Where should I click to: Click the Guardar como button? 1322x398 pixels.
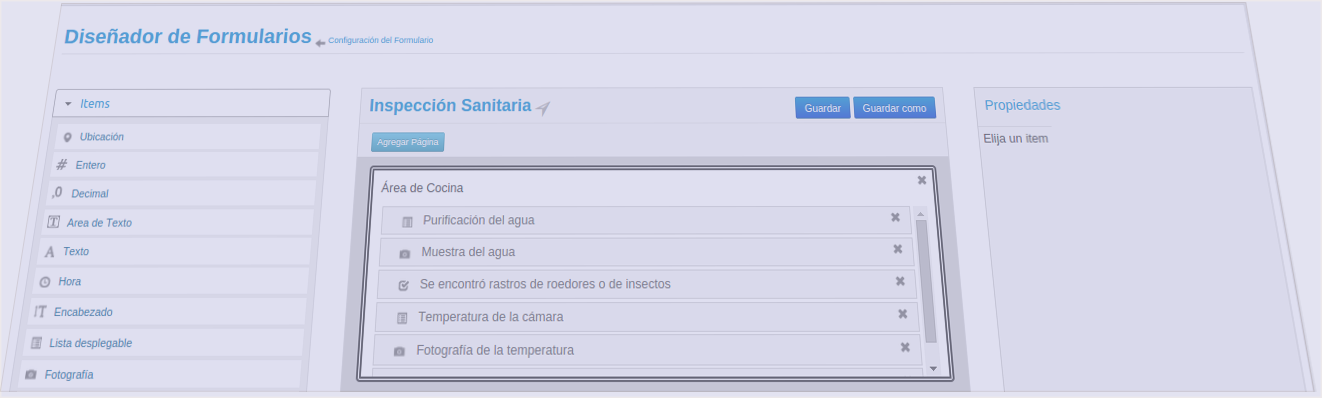(x=894, y=108)
